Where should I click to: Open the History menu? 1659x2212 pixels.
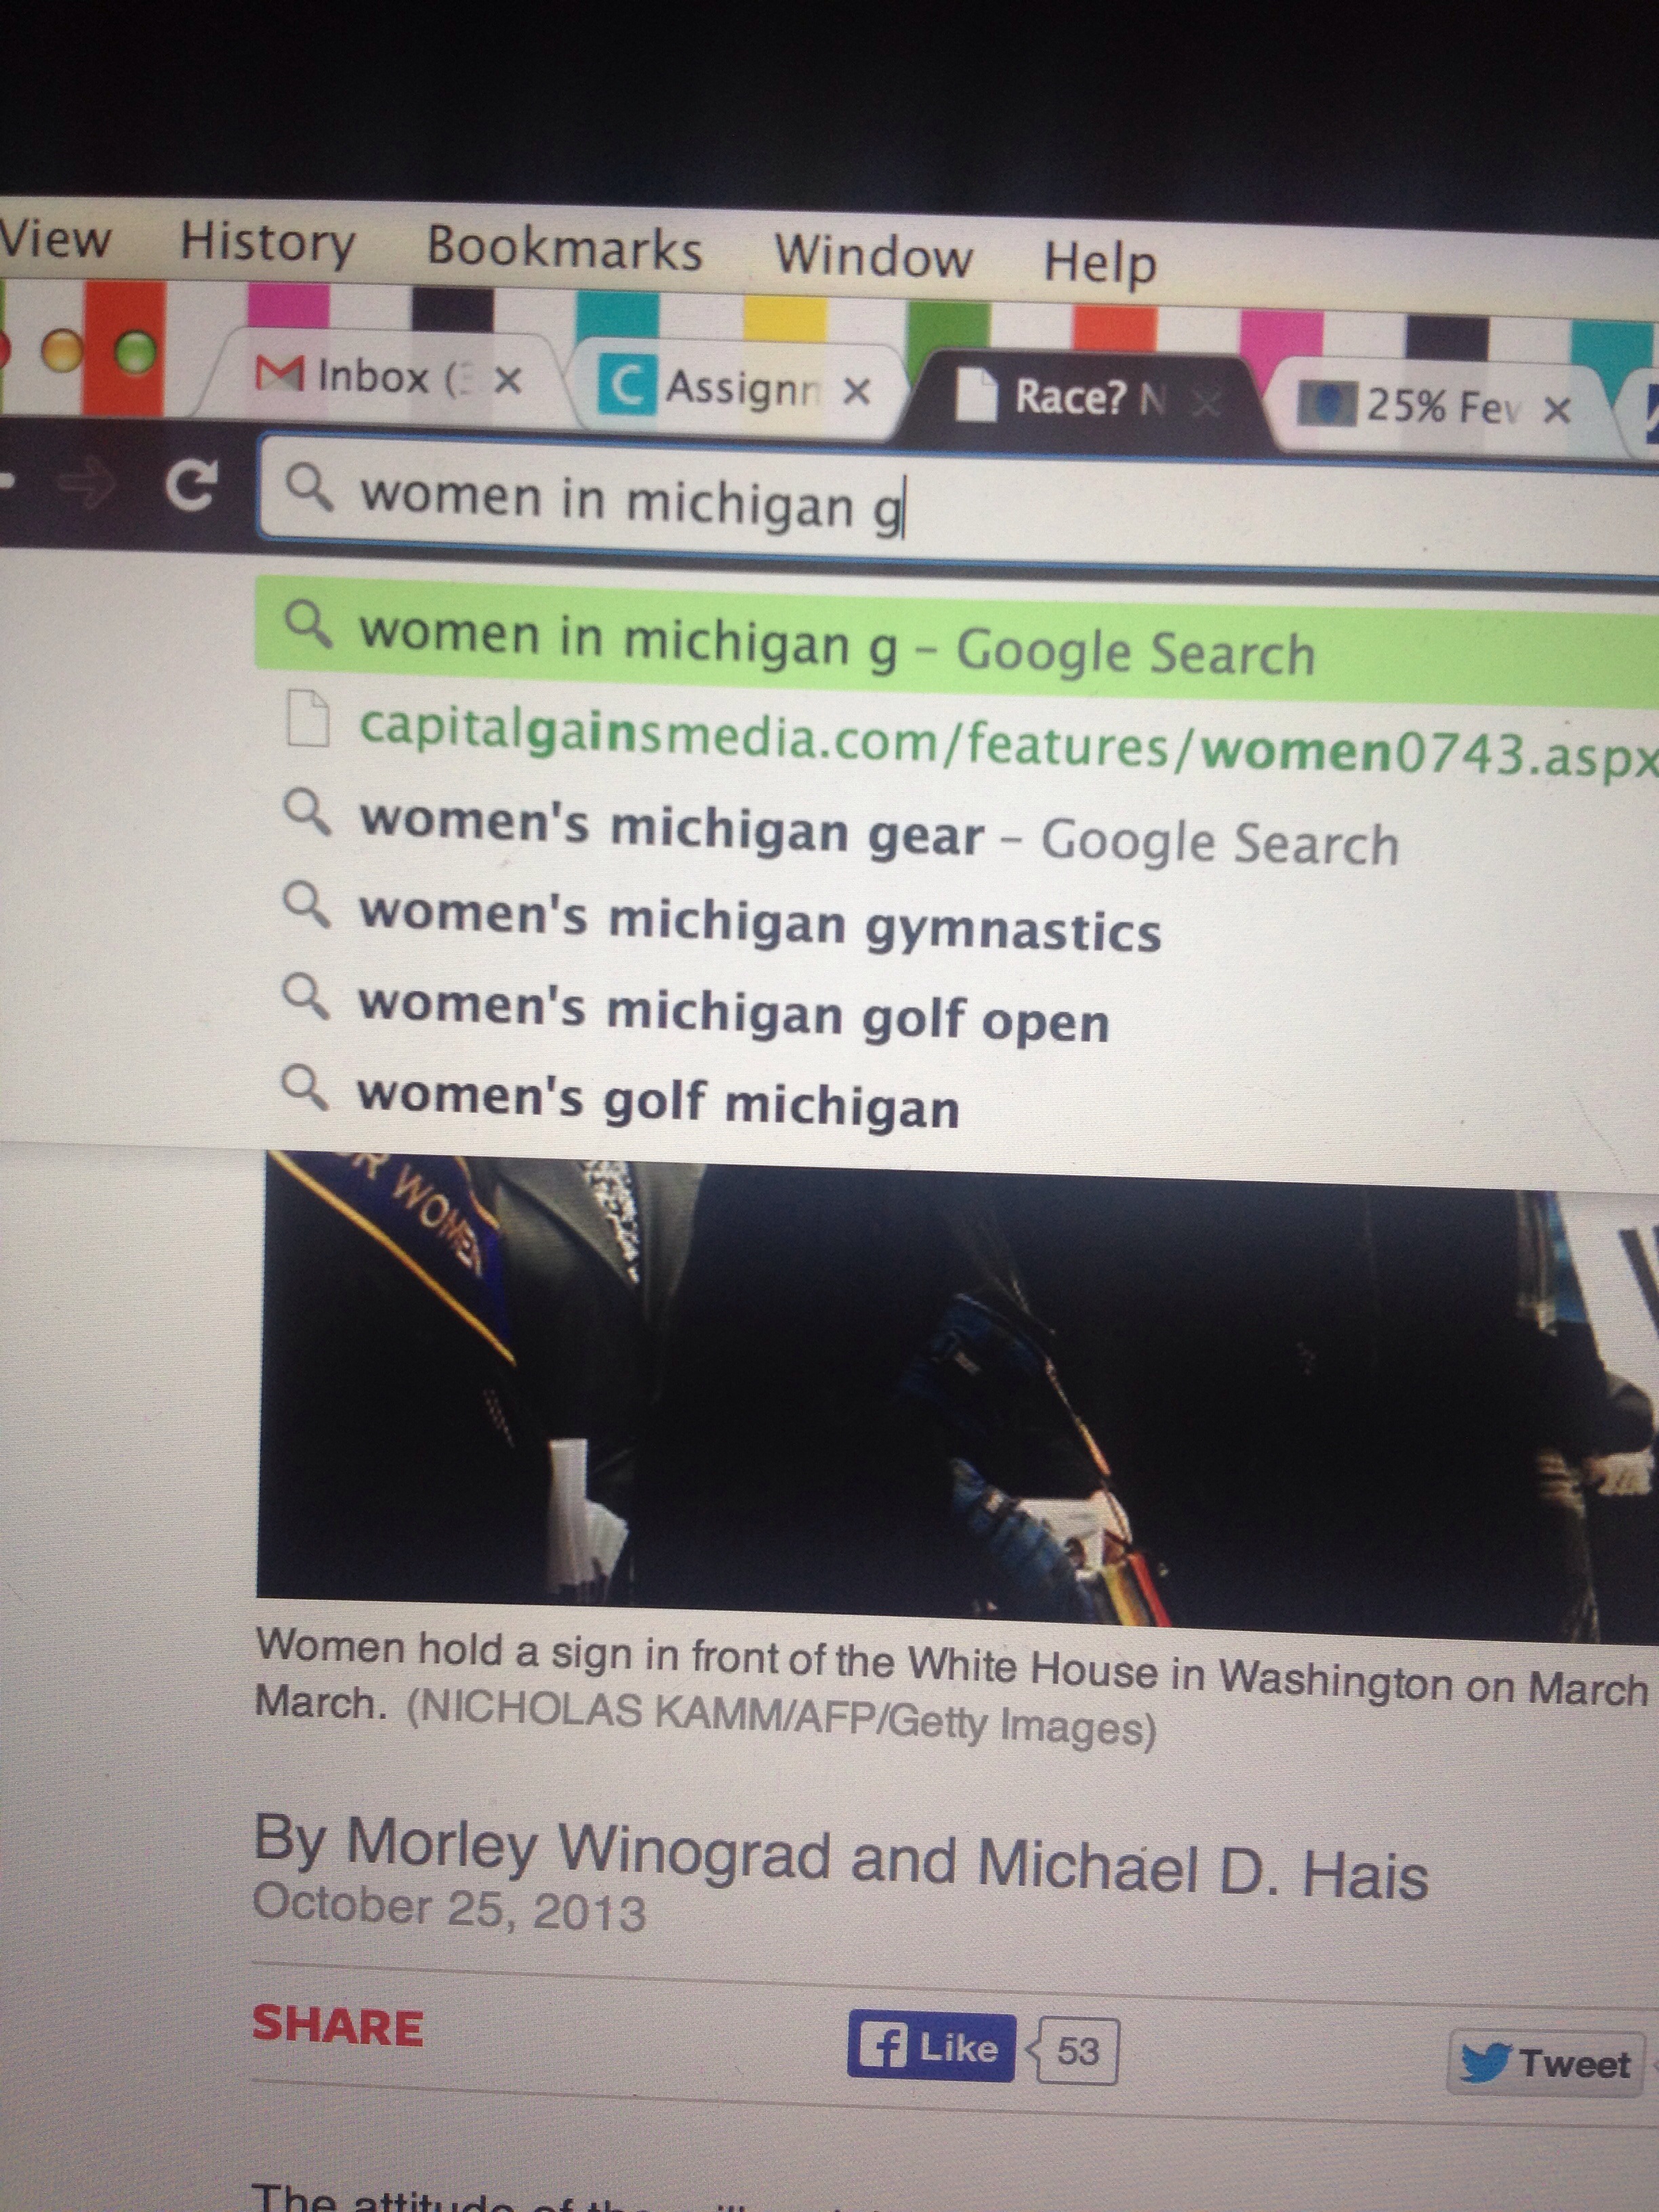(267, 242)
